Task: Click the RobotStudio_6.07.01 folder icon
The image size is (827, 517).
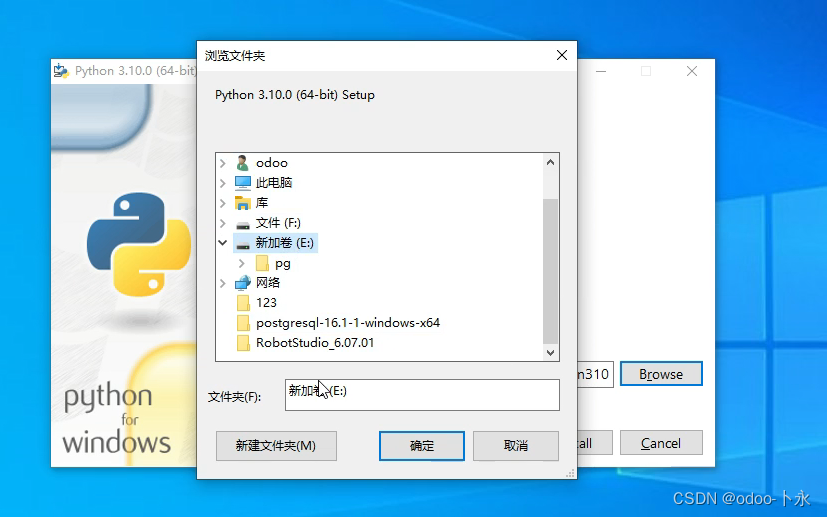Action: tap(243, 343)
